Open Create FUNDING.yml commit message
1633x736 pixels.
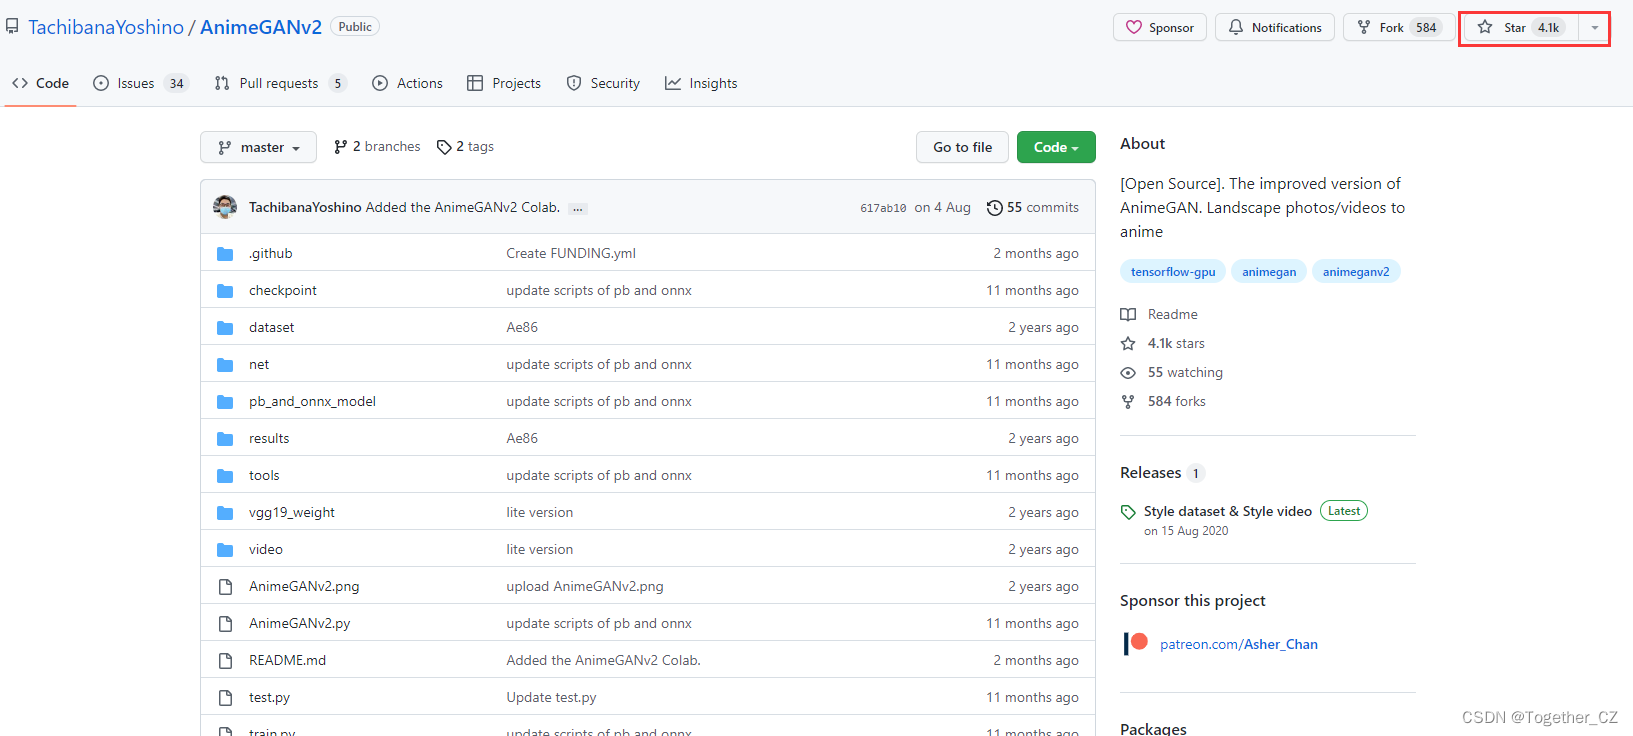coord(571,253)
